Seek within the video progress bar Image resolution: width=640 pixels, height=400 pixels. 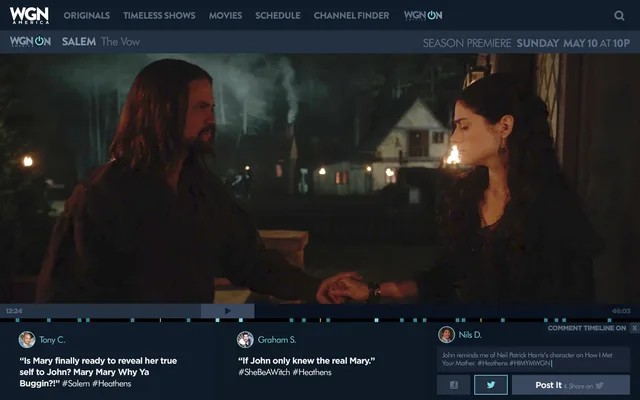pos(320,311)
